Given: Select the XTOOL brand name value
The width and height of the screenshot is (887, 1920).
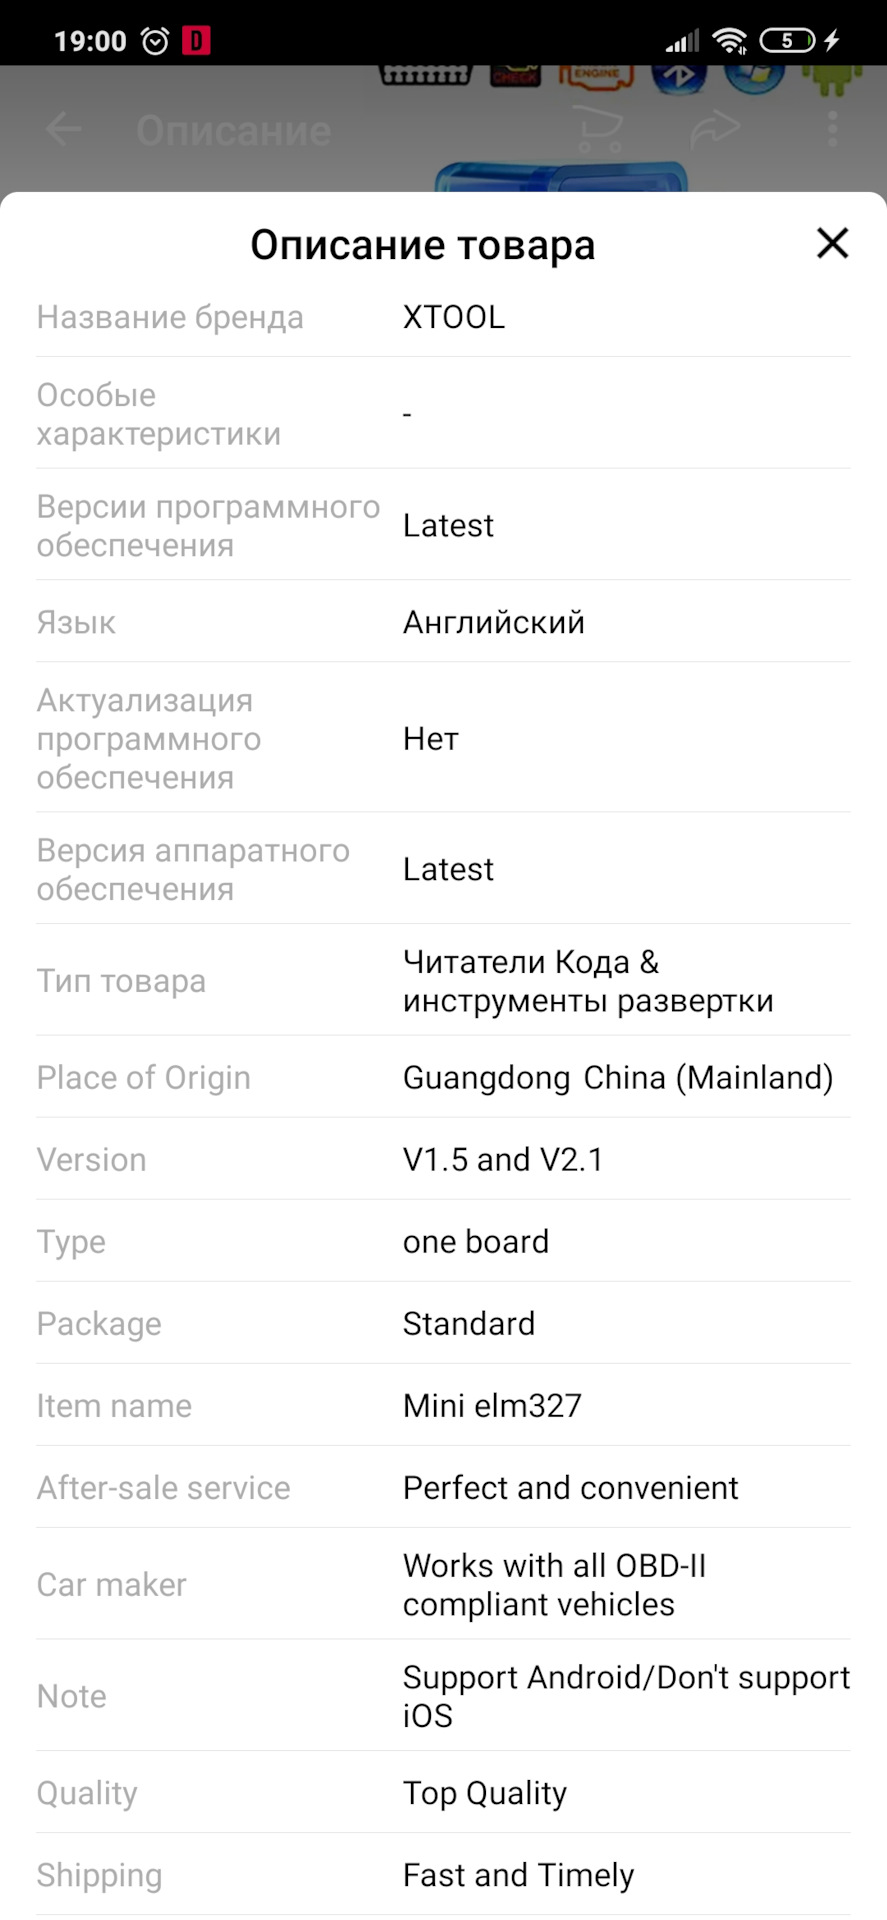Looking at the screenshot, I should tap(454, 317).
